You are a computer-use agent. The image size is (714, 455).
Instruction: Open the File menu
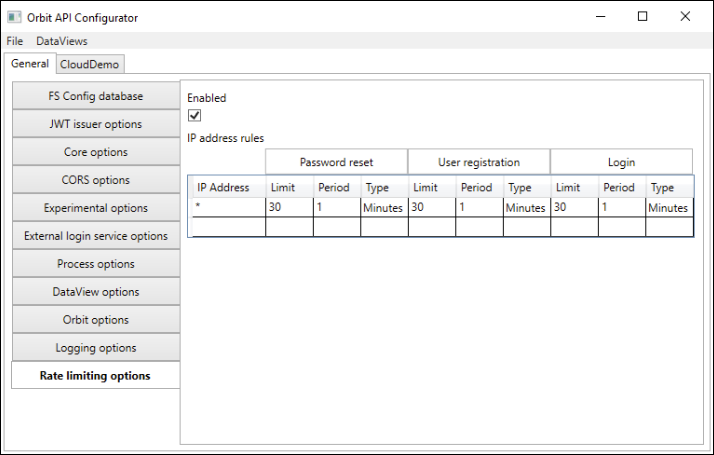coord(15,41)
